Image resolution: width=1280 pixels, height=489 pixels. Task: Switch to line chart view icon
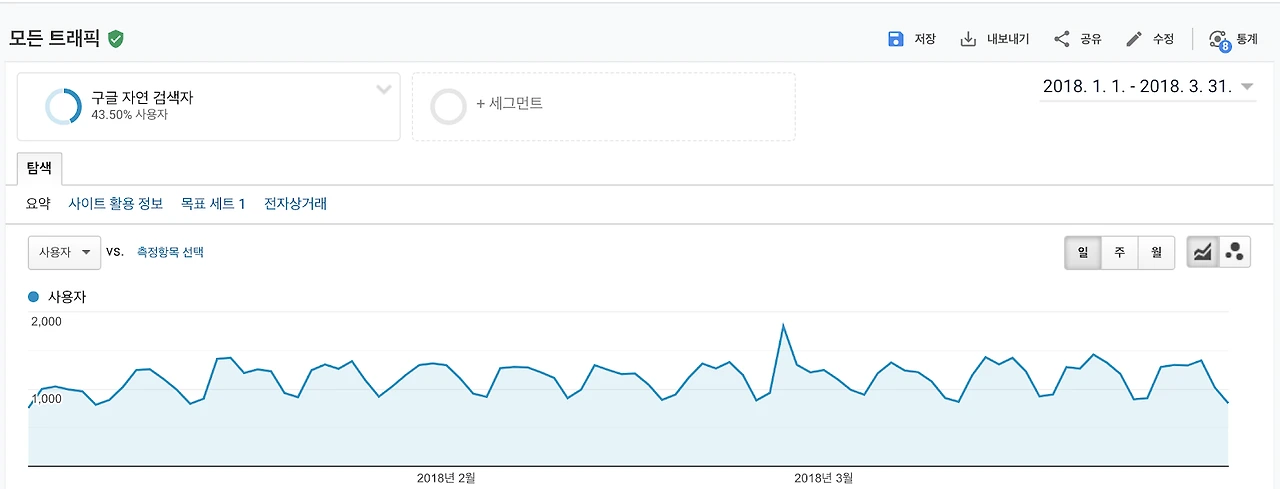tap(1203, 253)
